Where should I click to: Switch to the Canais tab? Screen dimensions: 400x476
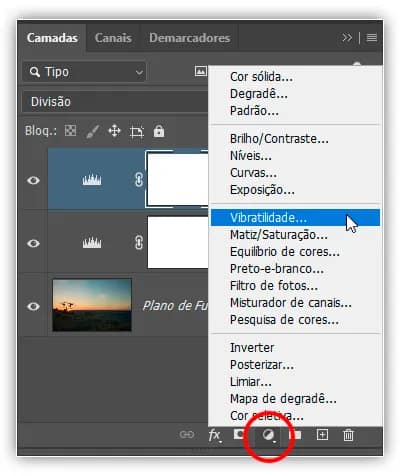pyautogui.click(x=113, y=38)
